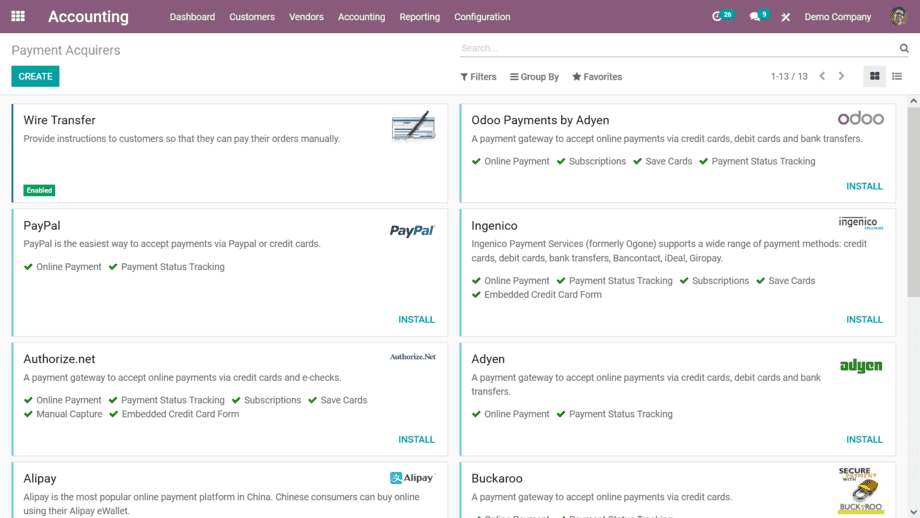The width and height of the screenshot is (920, 518).
Task: Click in the search input field
Action: (x=675, y=48)
